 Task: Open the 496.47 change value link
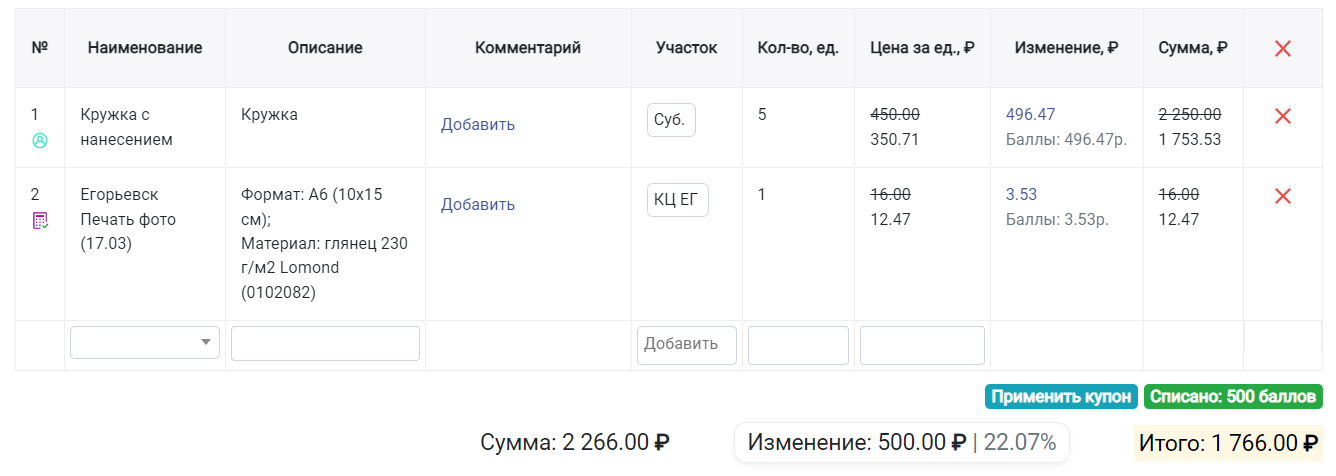(1030, 115)
